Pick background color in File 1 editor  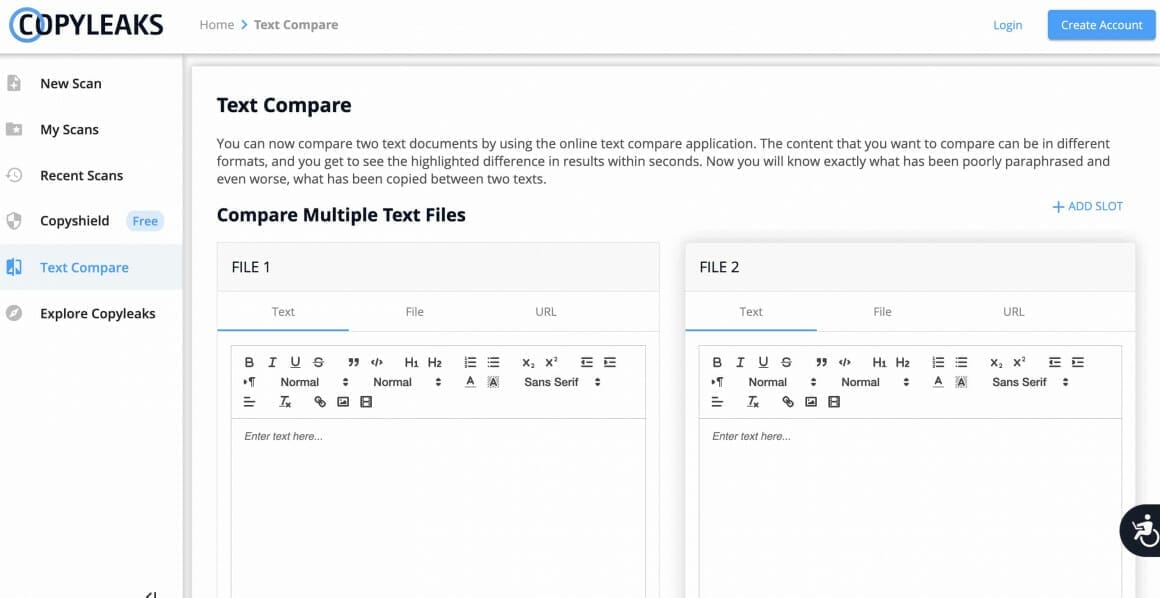493,382
